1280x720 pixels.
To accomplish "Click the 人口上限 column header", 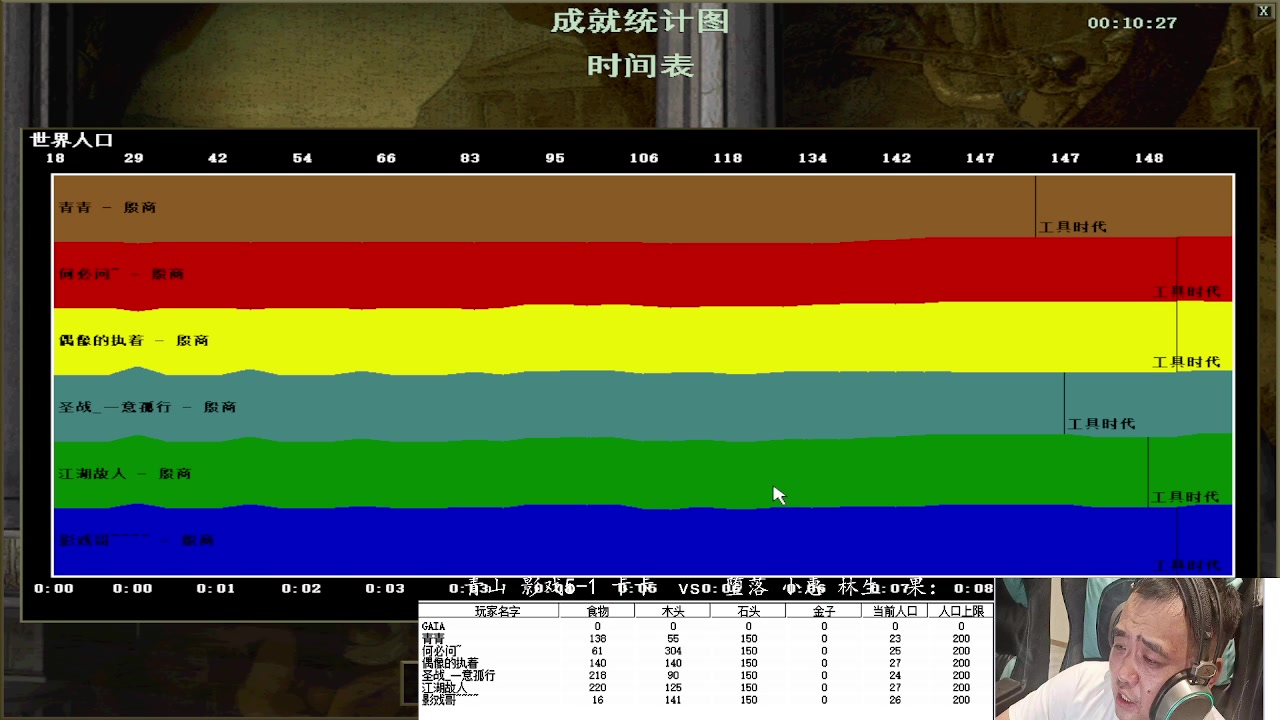I will click(960, 611).
